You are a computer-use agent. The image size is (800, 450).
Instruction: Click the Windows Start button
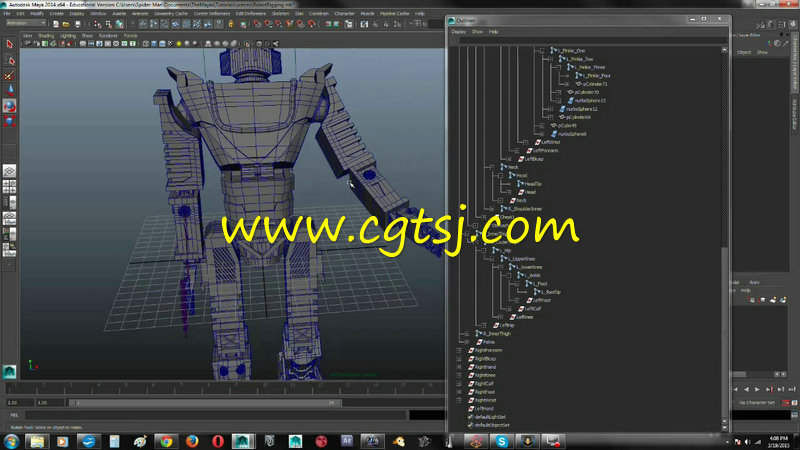(11, 441)
